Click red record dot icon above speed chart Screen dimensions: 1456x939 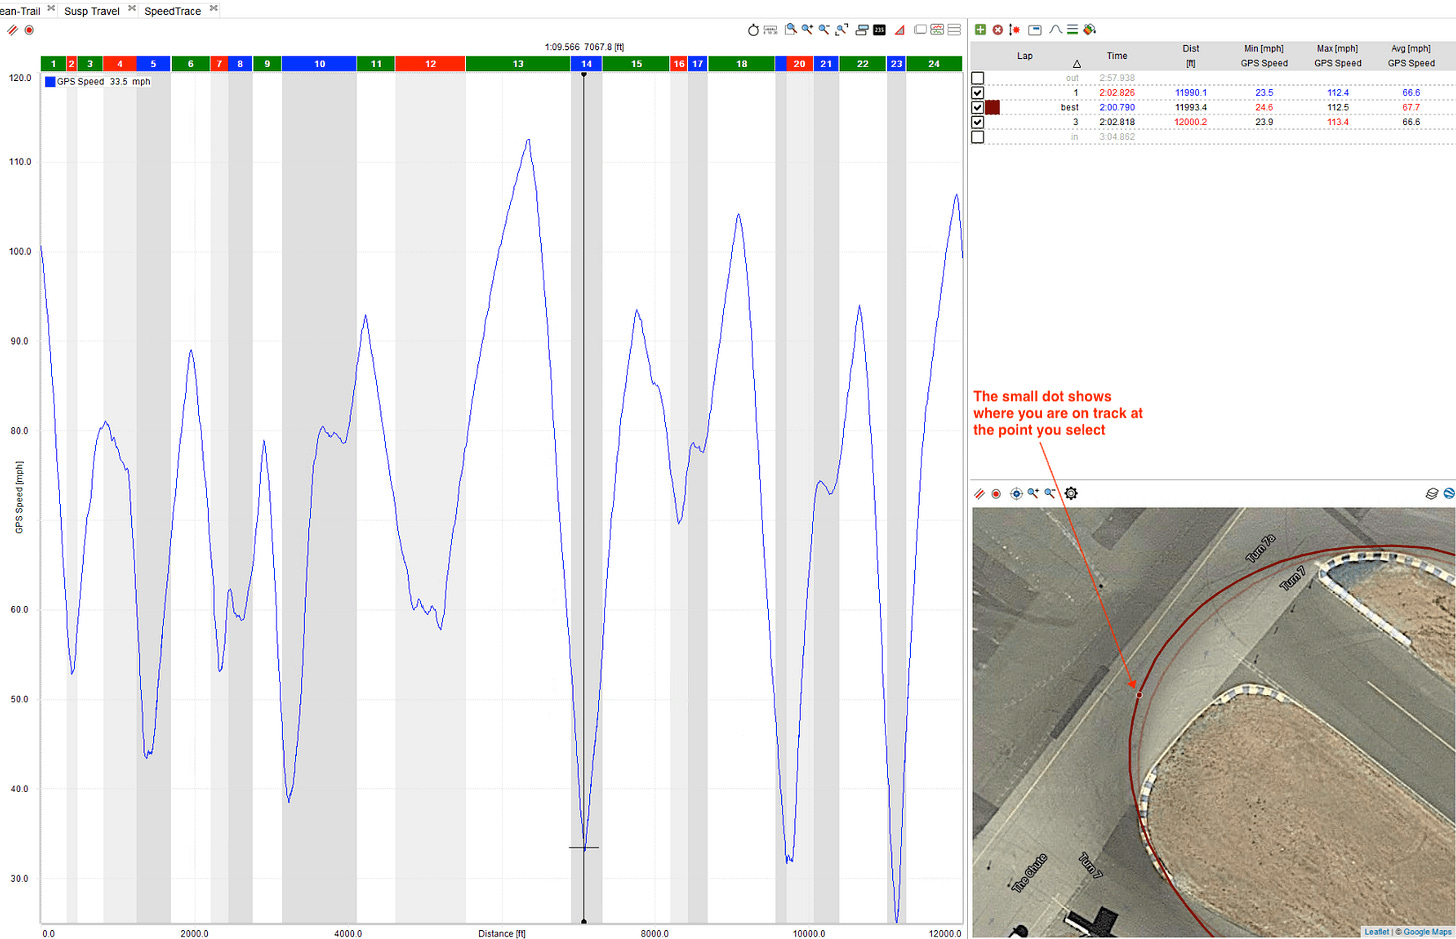[29, 30]
